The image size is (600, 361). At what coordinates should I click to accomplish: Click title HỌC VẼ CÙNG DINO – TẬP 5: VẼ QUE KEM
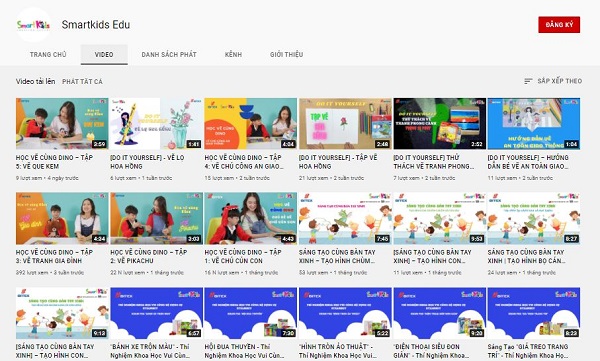[x=54, y=162]
